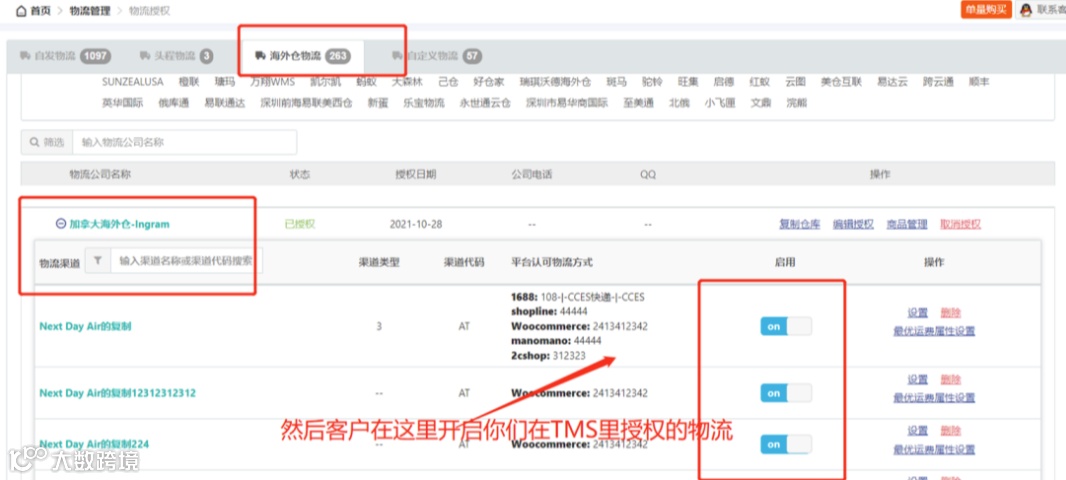The image size is (1066, 480).
Task: Select 深圳前海易联美西仓 provider
Action: 306,103
